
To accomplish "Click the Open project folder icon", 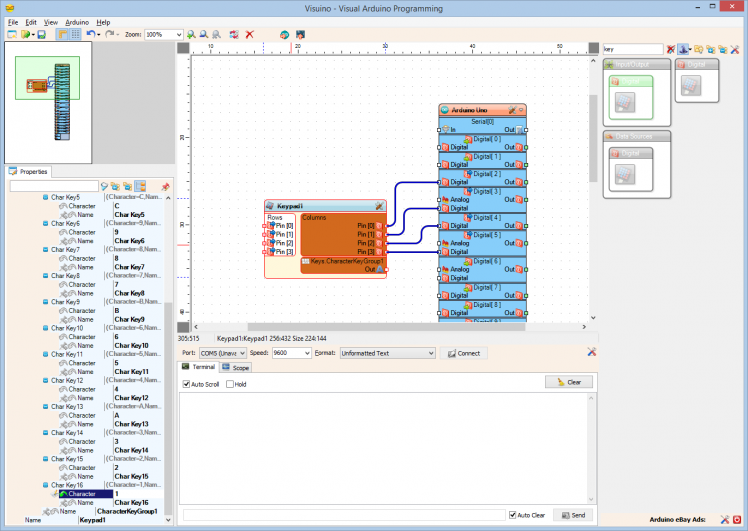I will tap(25, 34).
